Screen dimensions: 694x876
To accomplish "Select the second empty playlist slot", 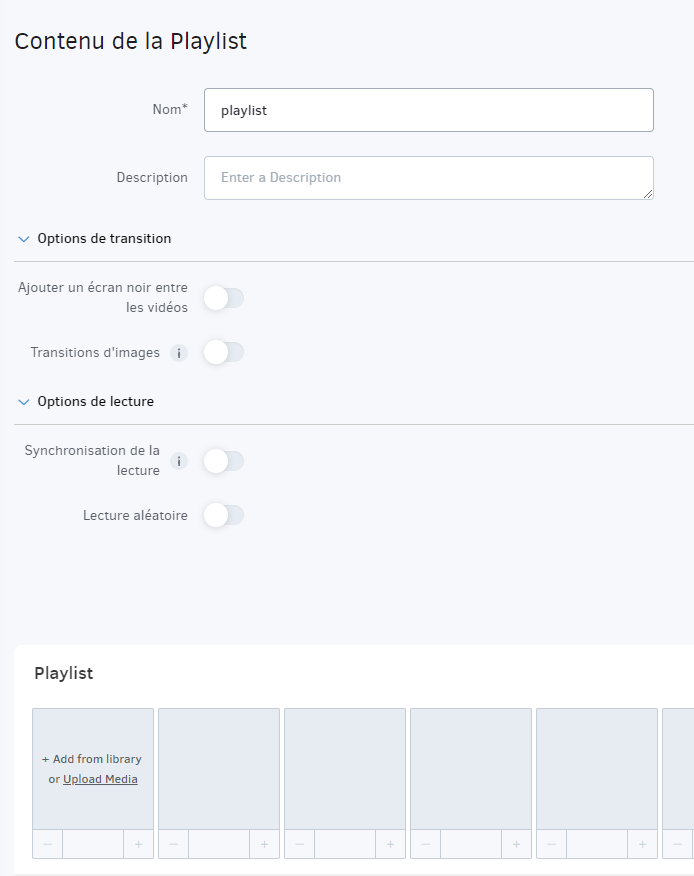I will (x=219, y=769).
